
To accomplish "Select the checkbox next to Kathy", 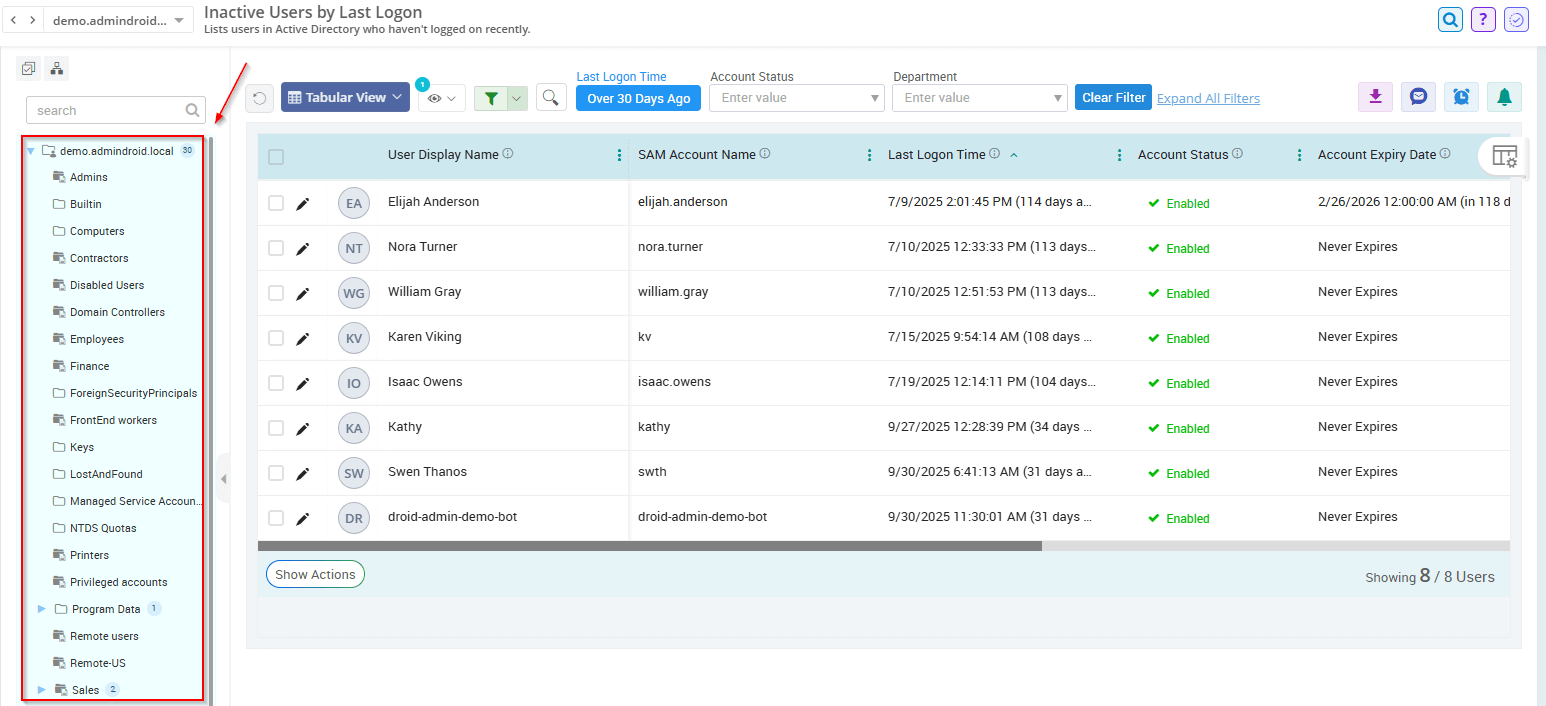I will click(x=276, y=428).
